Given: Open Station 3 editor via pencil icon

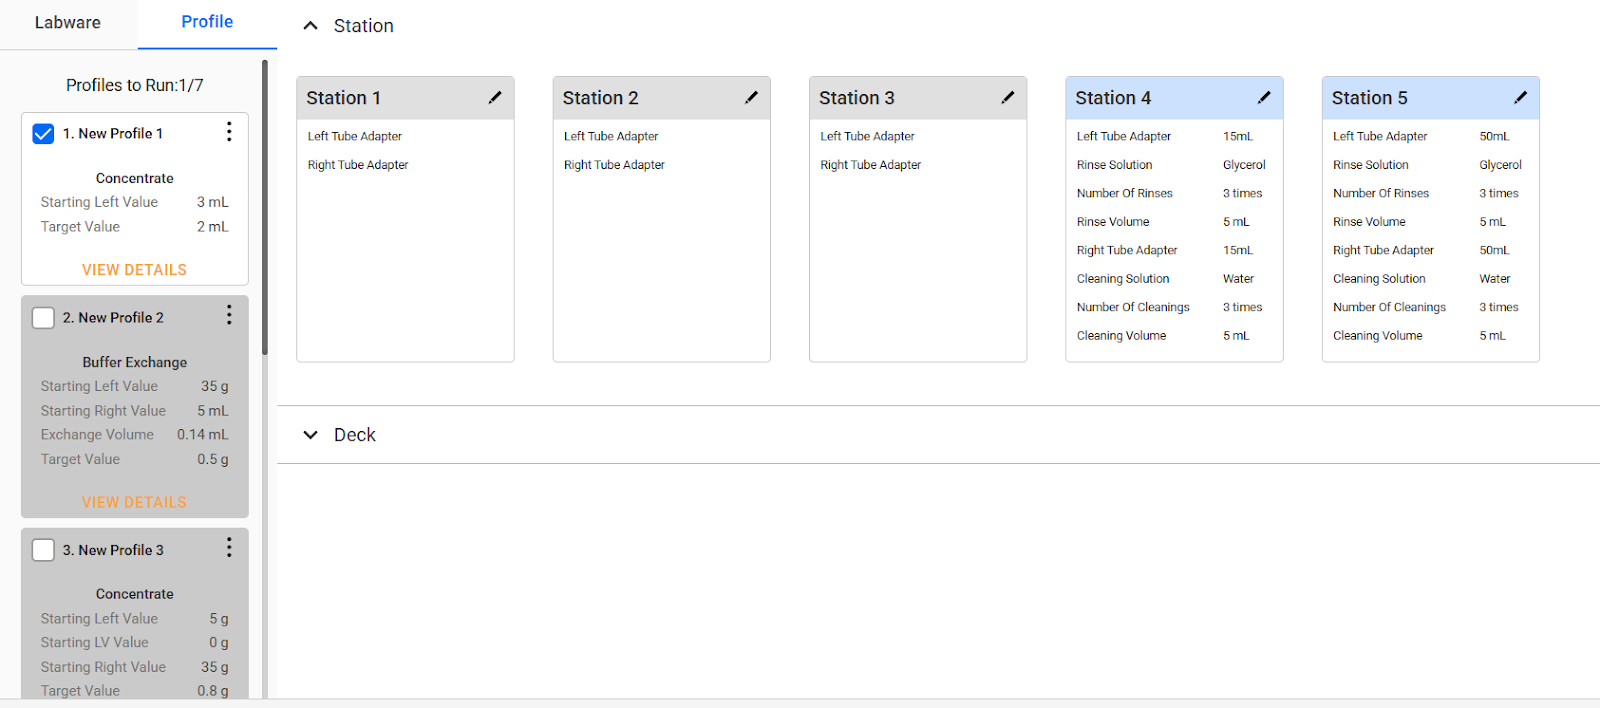Looking at the screenshot, I should click(x=1007, y=97).
